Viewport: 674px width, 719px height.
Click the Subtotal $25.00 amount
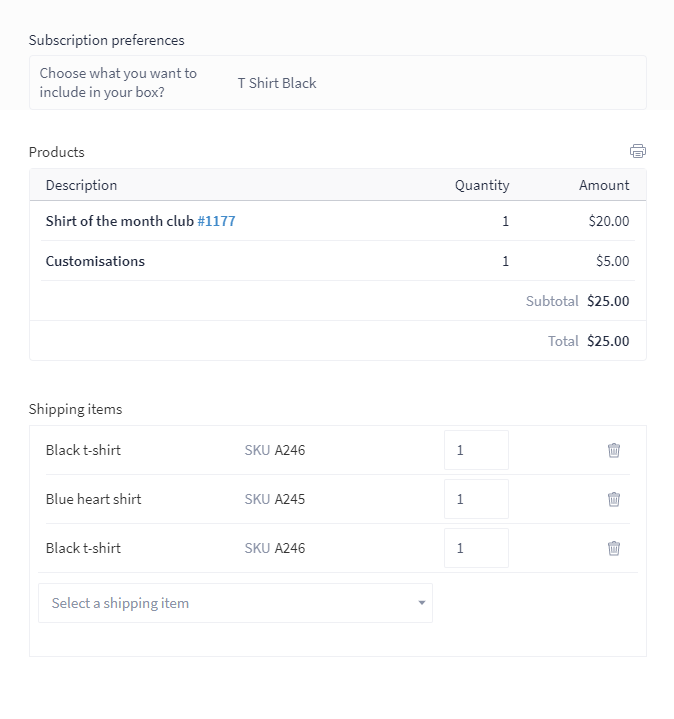(608, 301)
